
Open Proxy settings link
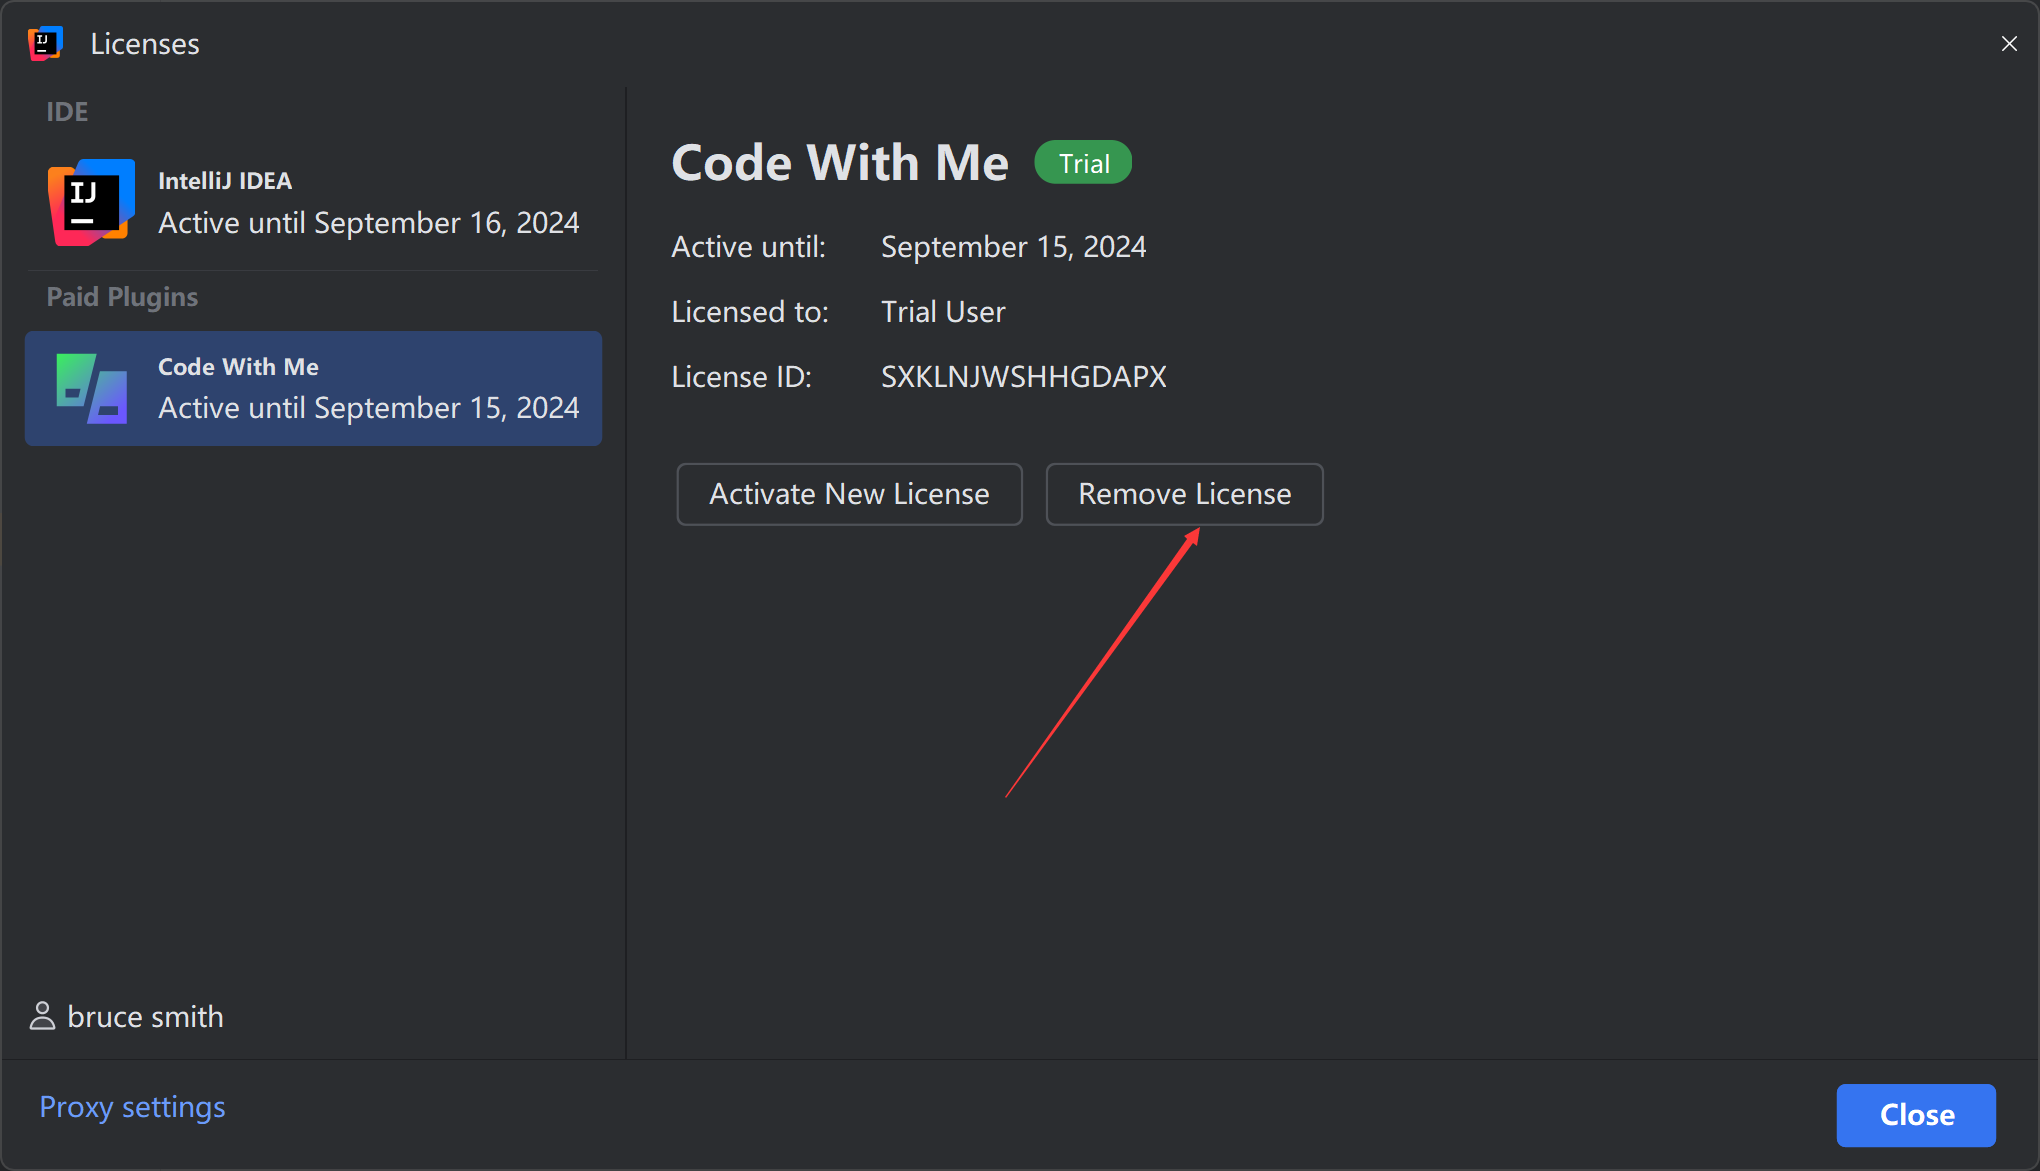132,1107
